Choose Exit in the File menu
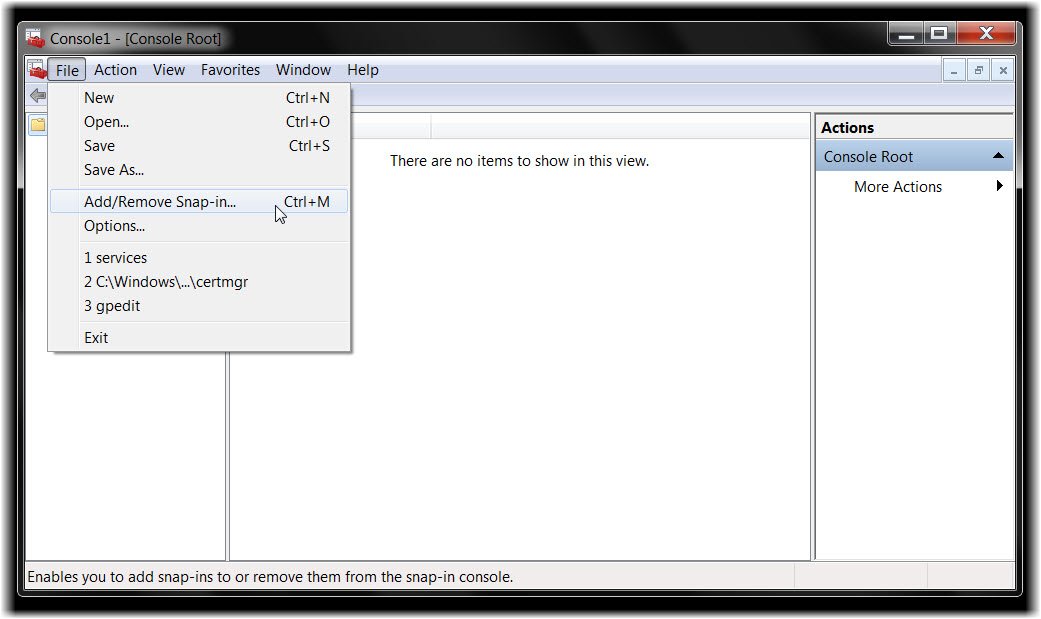The height and width of the screenshot is (619, 1041). pyautogui.click(x=199, y=337)
